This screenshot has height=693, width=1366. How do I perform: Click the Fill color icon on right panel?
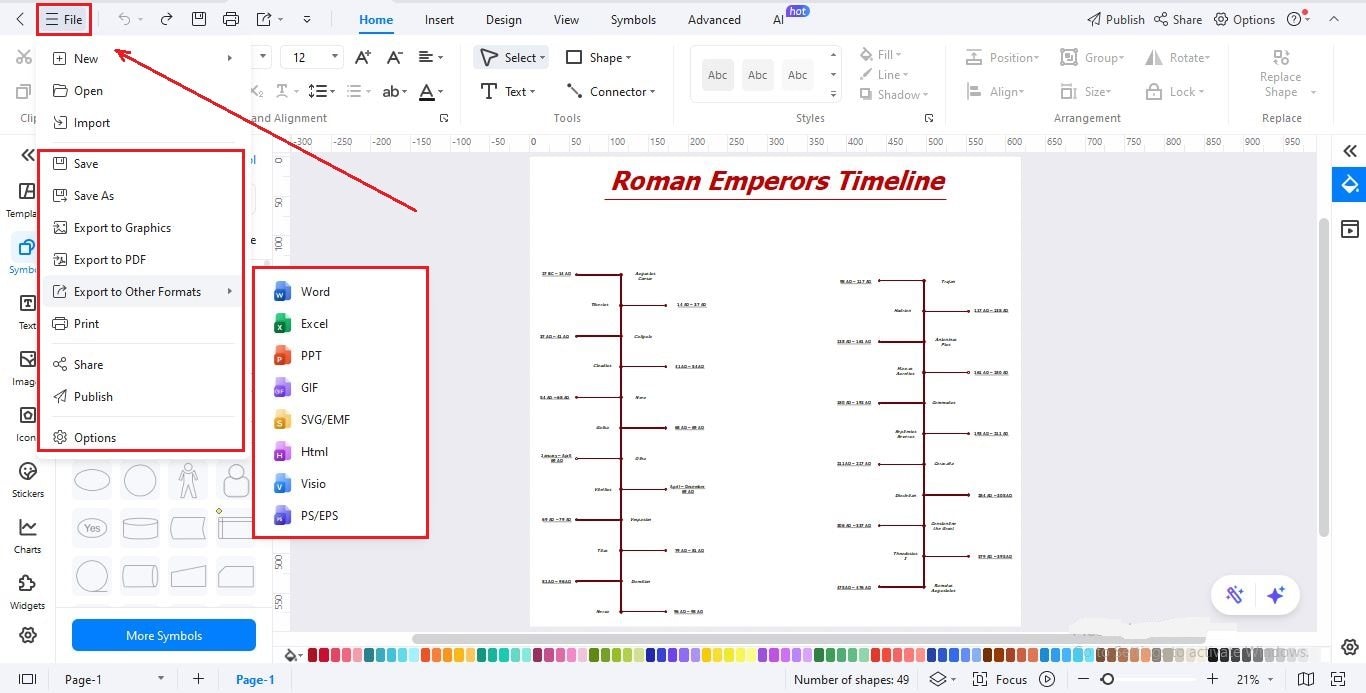pyautogui.click(x=866, y=53)
